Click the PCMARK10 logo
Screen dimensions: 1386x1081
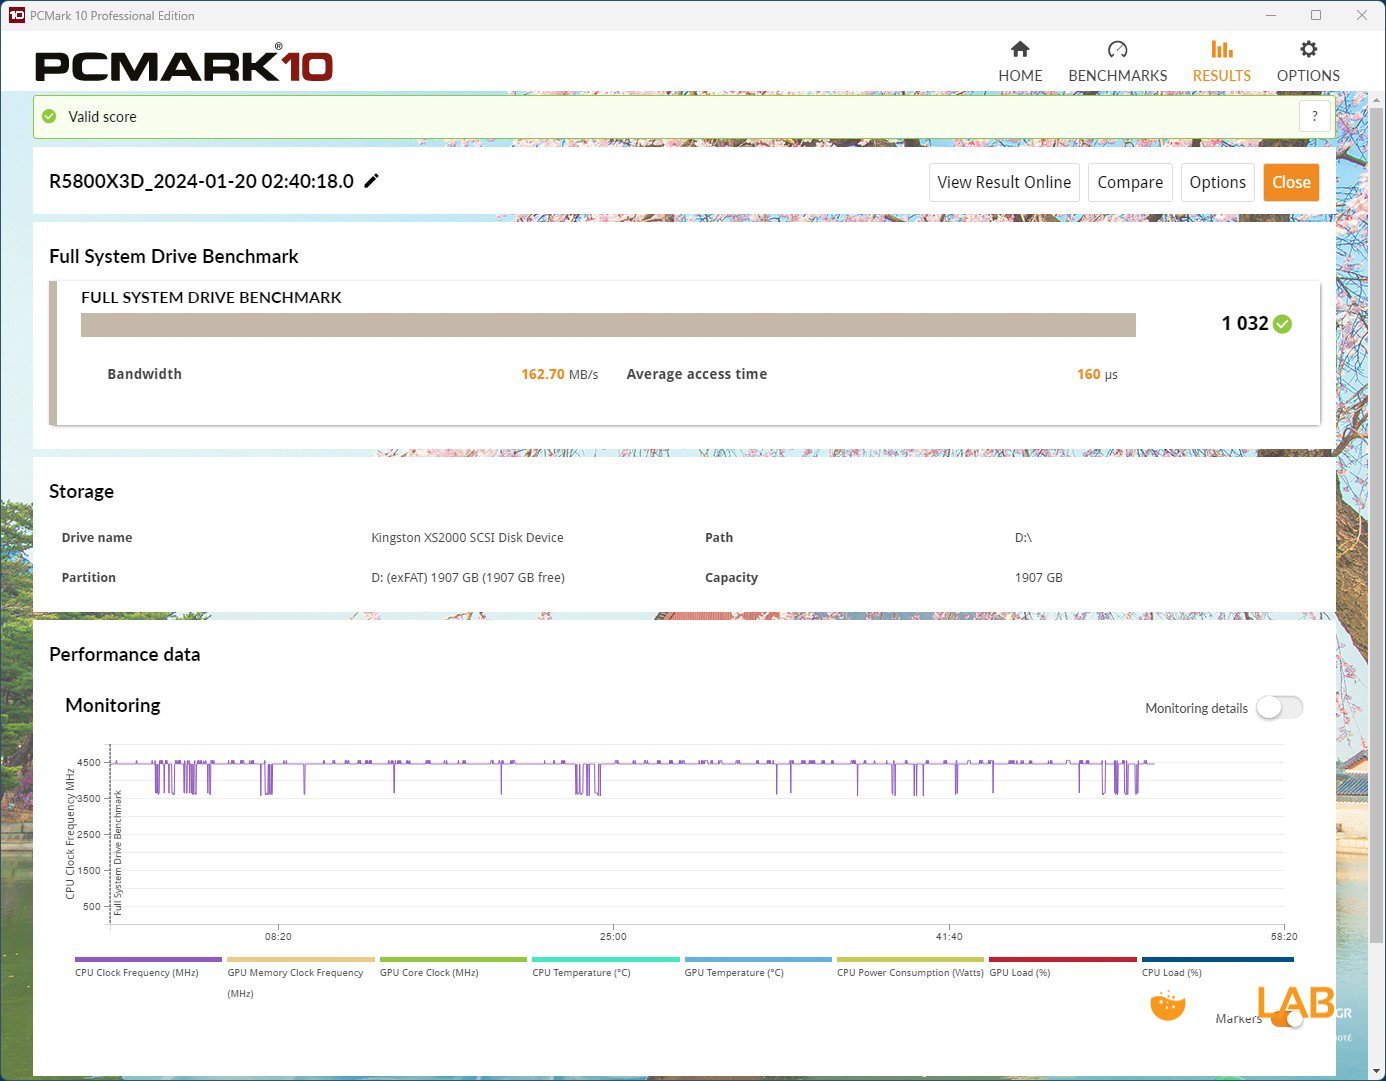[x=184, y=64]
